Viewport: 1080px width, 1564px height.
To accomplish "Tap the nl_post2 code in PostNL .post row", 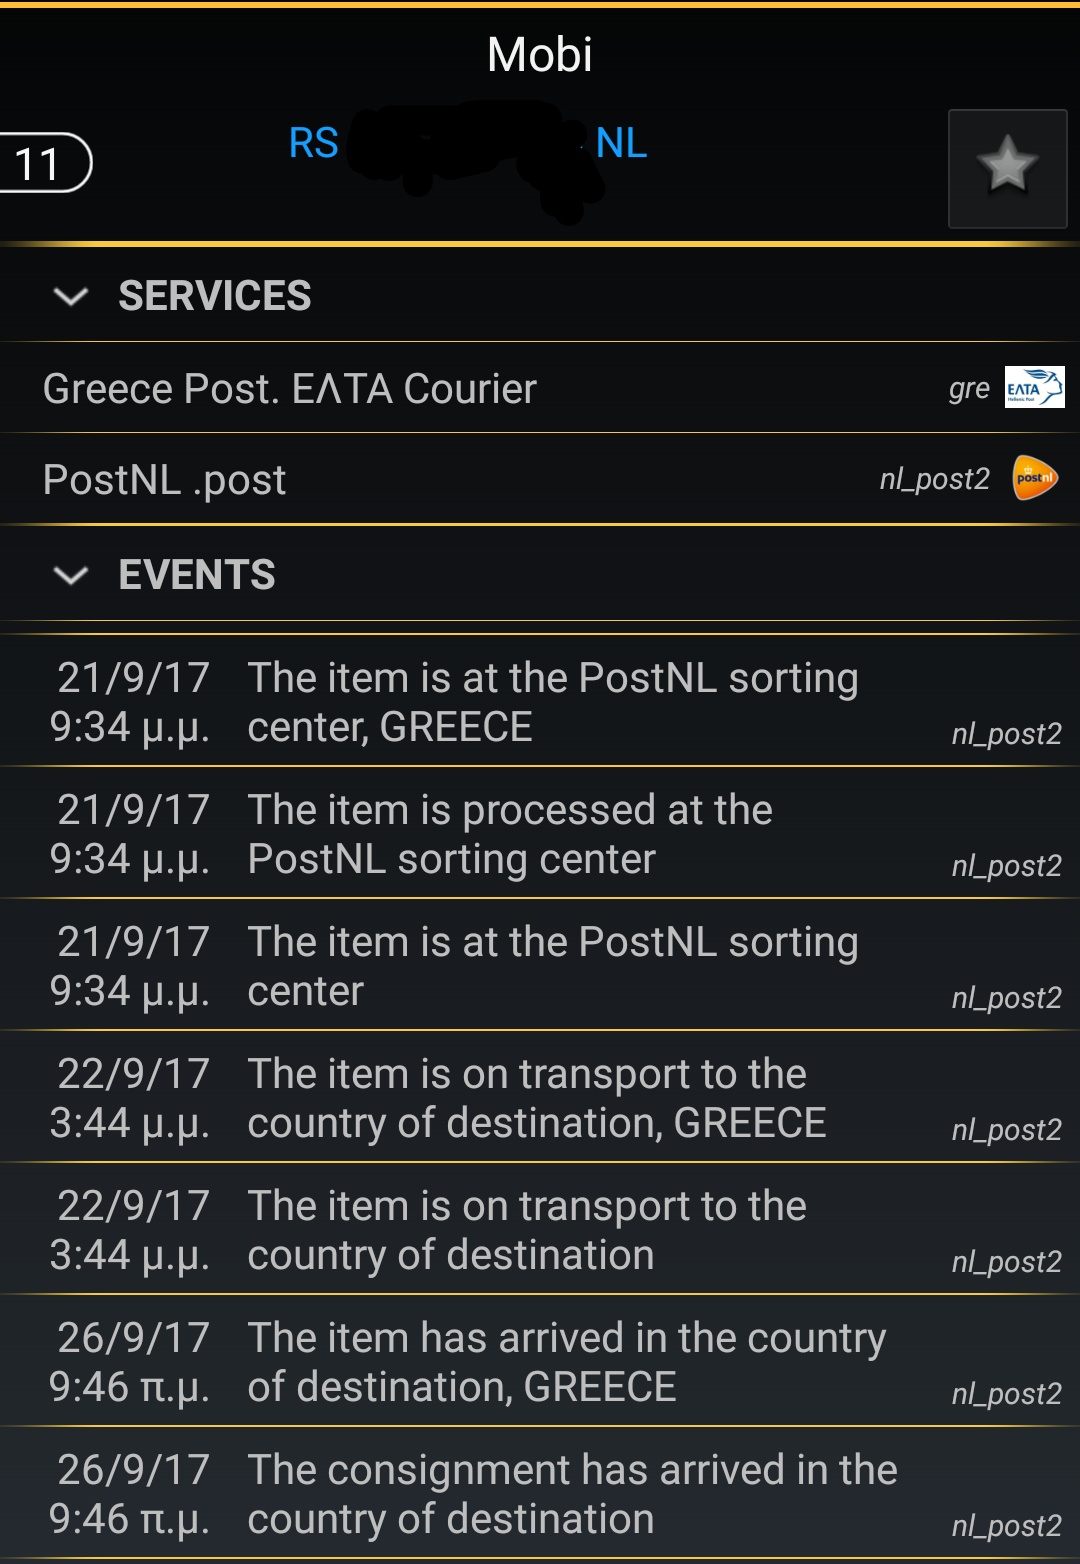I will pos(934,479).
